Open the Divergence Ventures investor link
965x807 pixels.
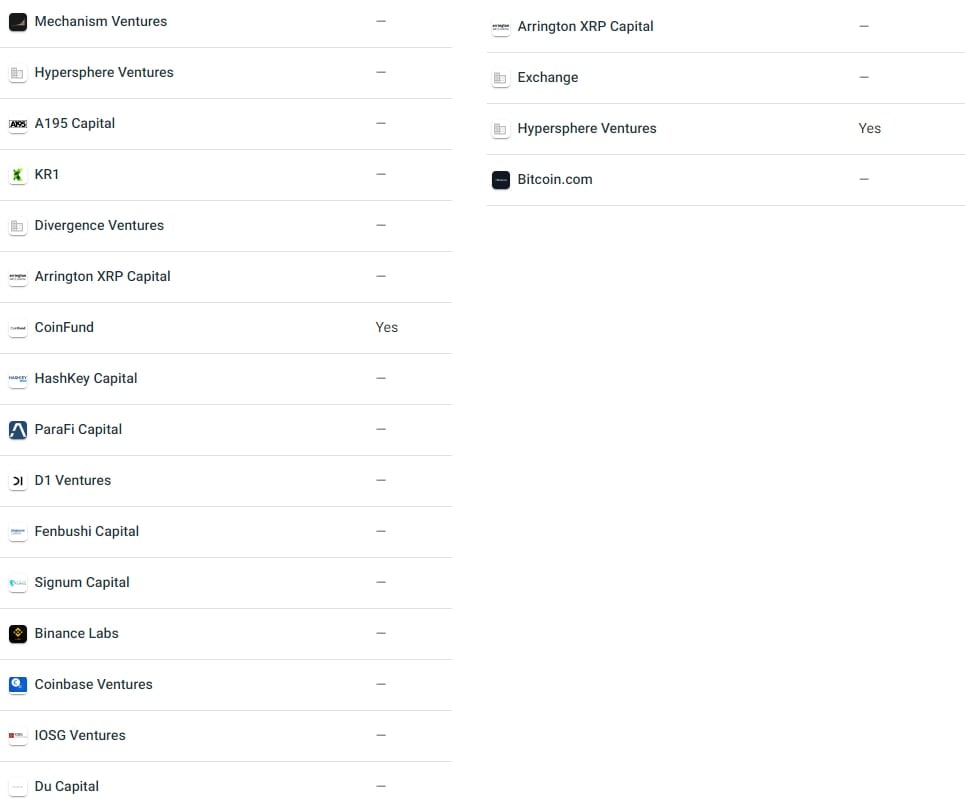pos(99,225)
